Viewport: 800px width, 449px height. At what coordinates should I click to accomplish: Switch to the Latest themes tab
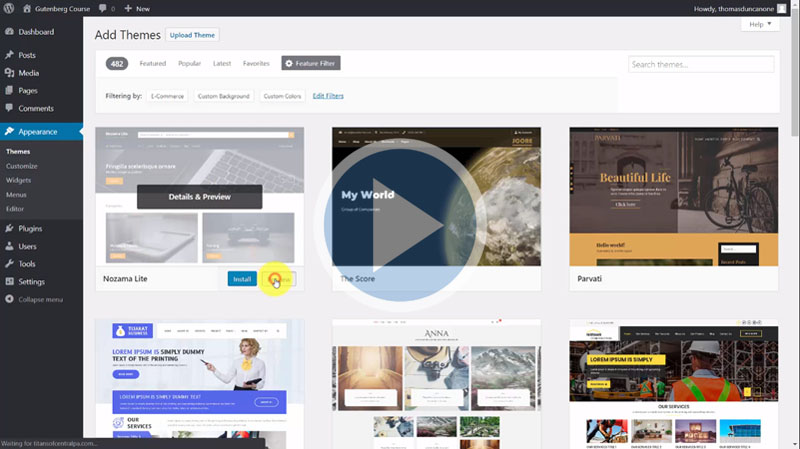coord(222,63)
